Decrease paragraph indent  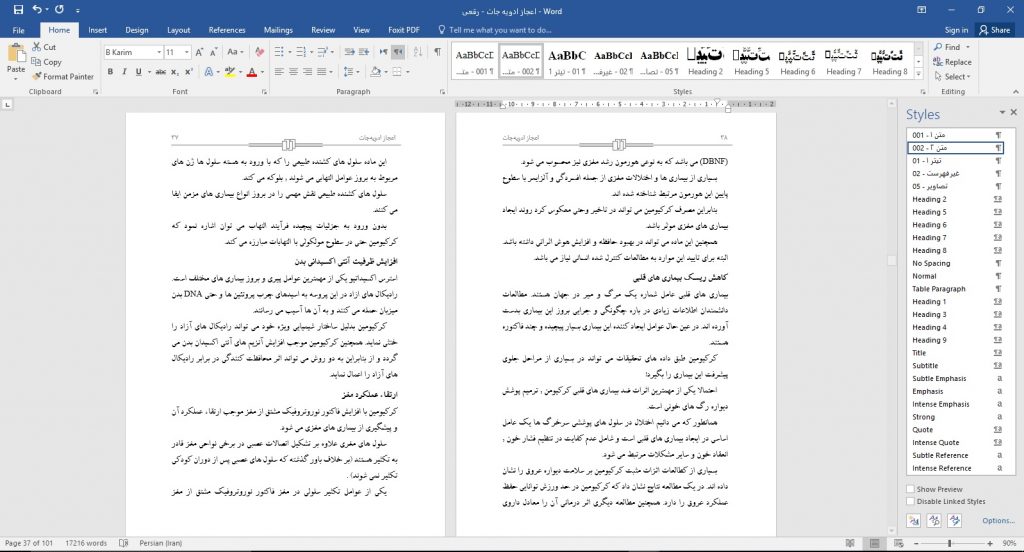349,52
